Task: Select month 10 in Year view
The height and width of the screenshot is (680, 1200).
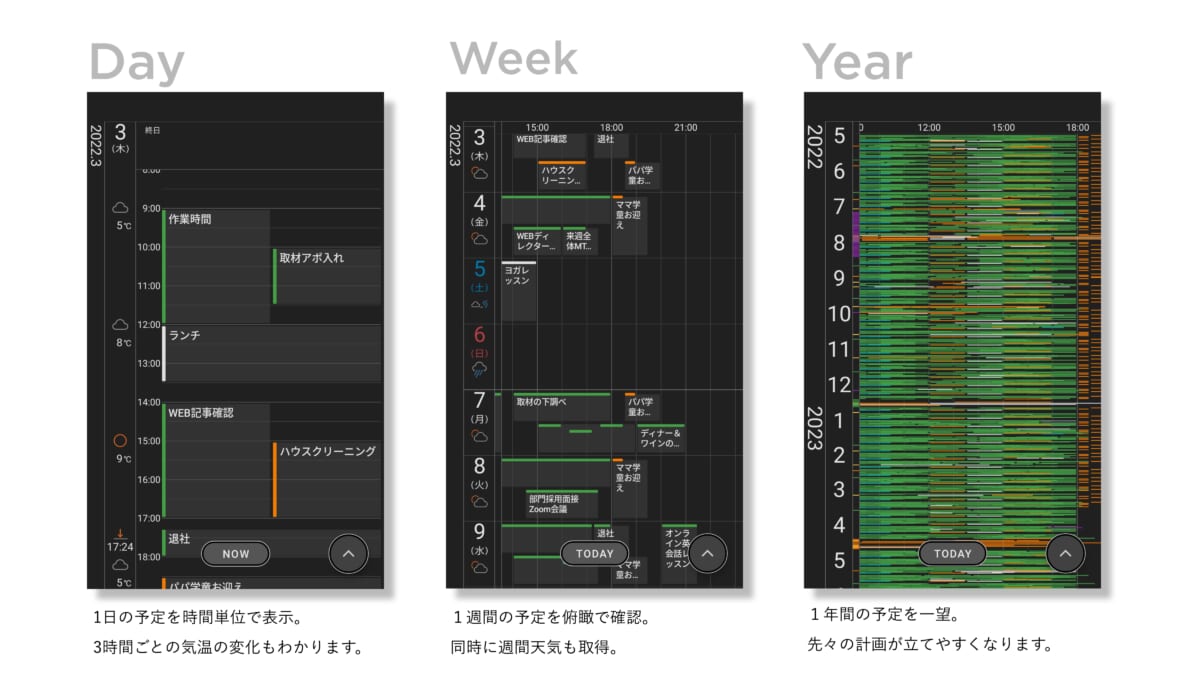Action: click(839, 314)
